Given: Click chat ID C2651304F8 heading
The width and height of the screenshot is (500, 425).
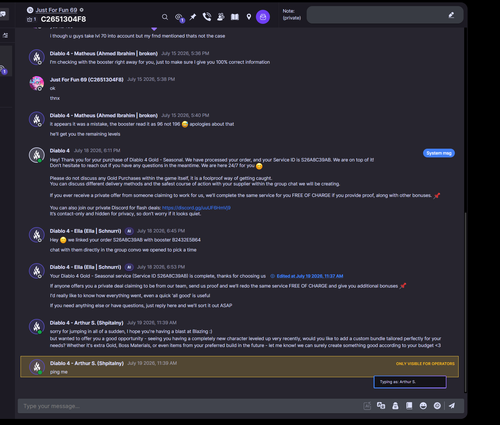Looking at the screenshot, I should (x=63, y=19).
